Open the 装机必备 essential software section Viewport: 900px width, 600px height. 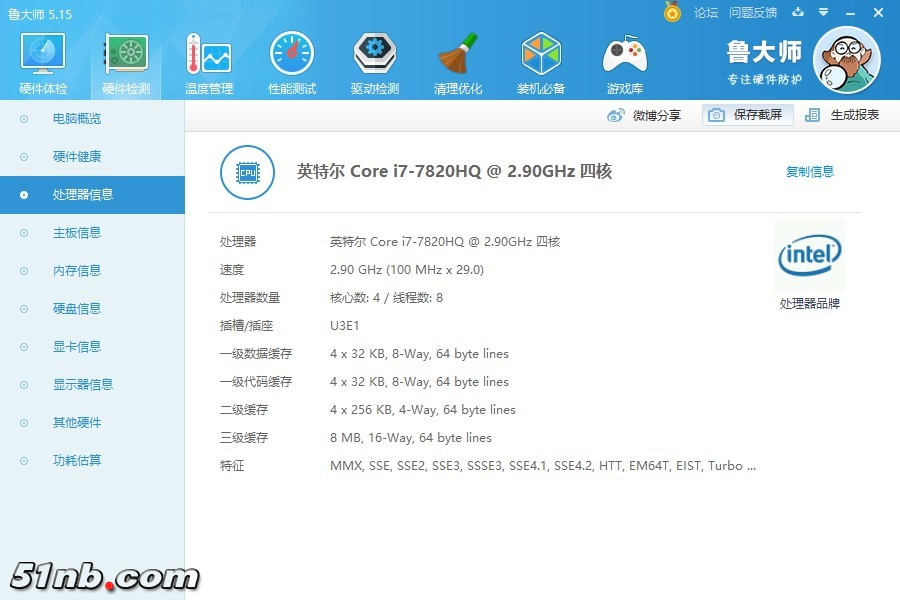pyautogui.click(x=541, y=63)
